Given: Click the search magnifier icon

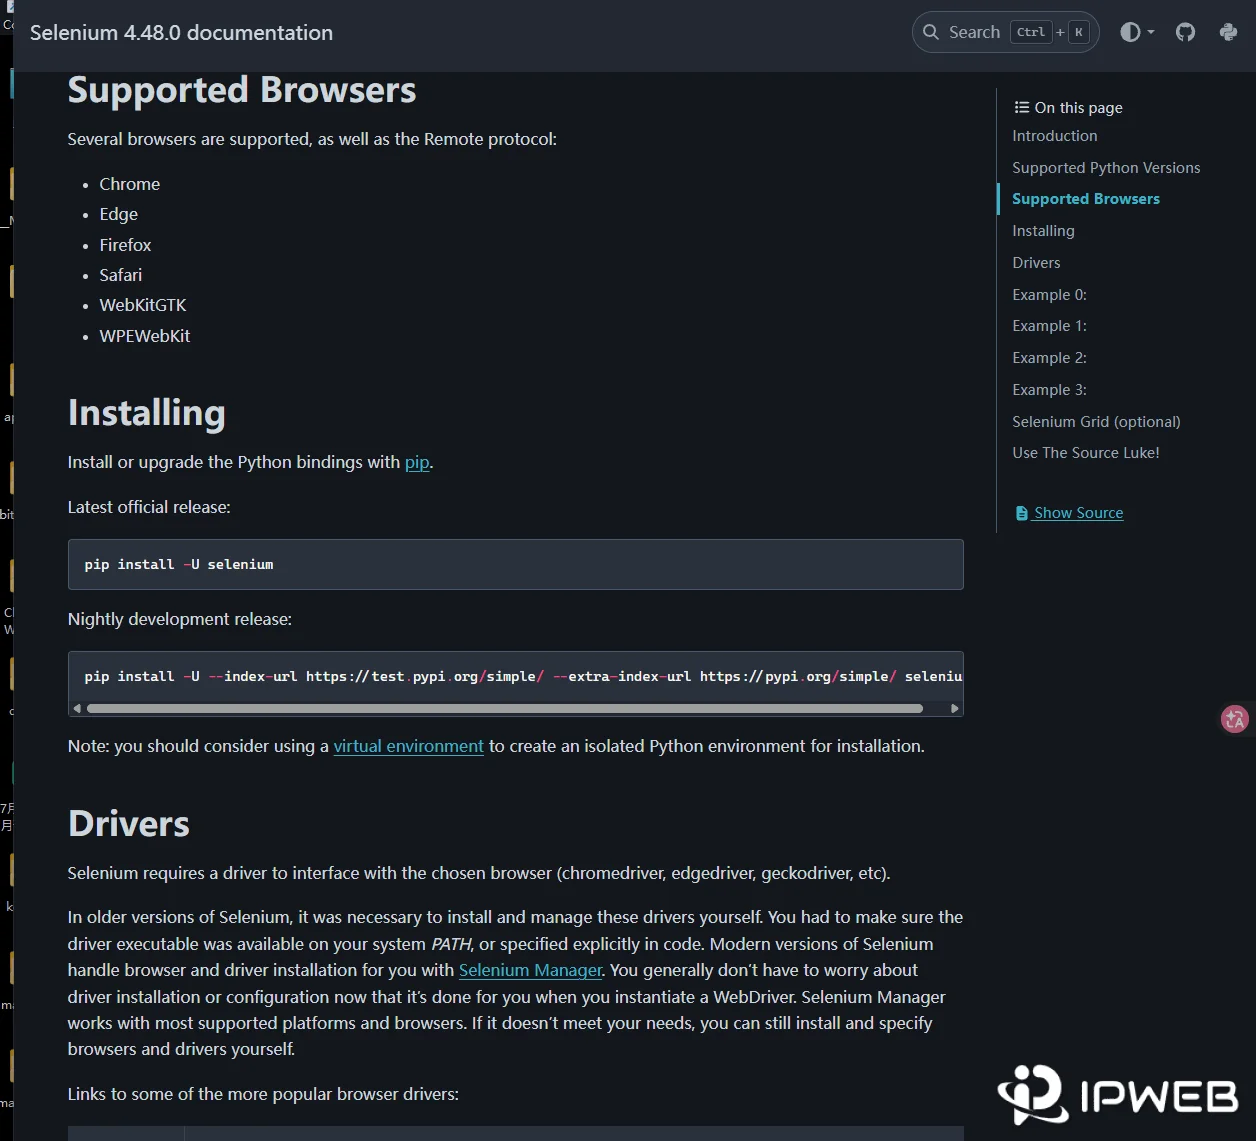Looking at the screenshot, I should click(931, 32).
